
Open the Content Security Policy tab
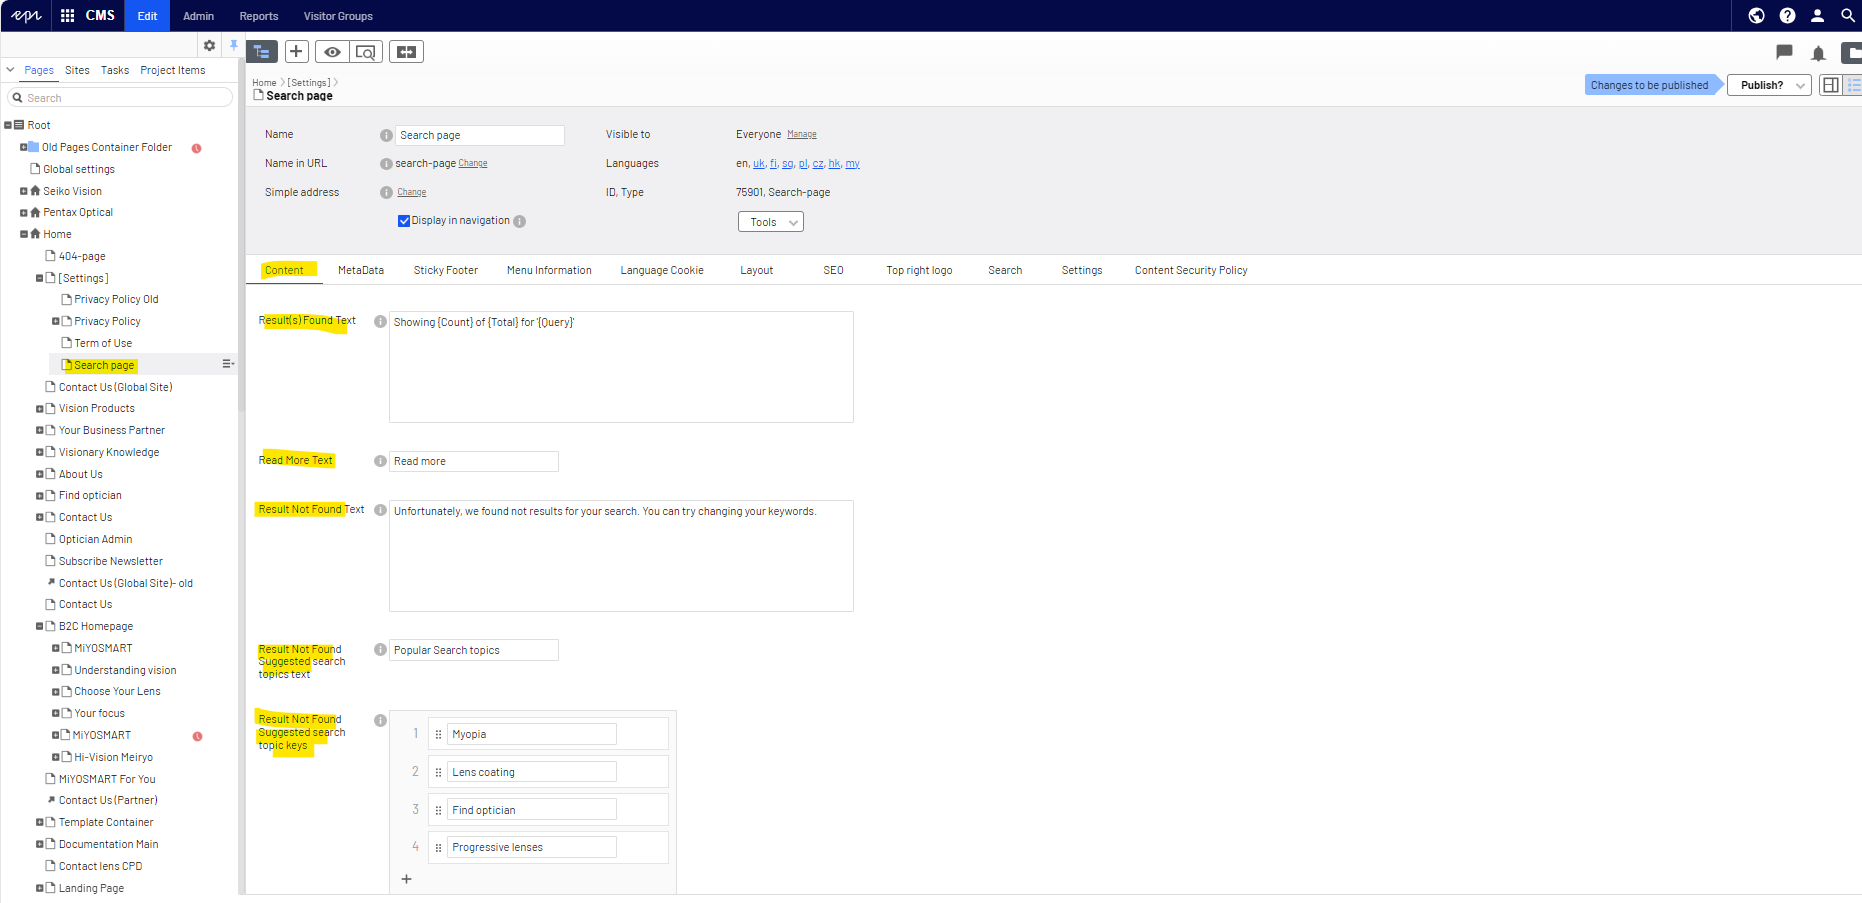pyautogui.click(x=1190, y=270)
